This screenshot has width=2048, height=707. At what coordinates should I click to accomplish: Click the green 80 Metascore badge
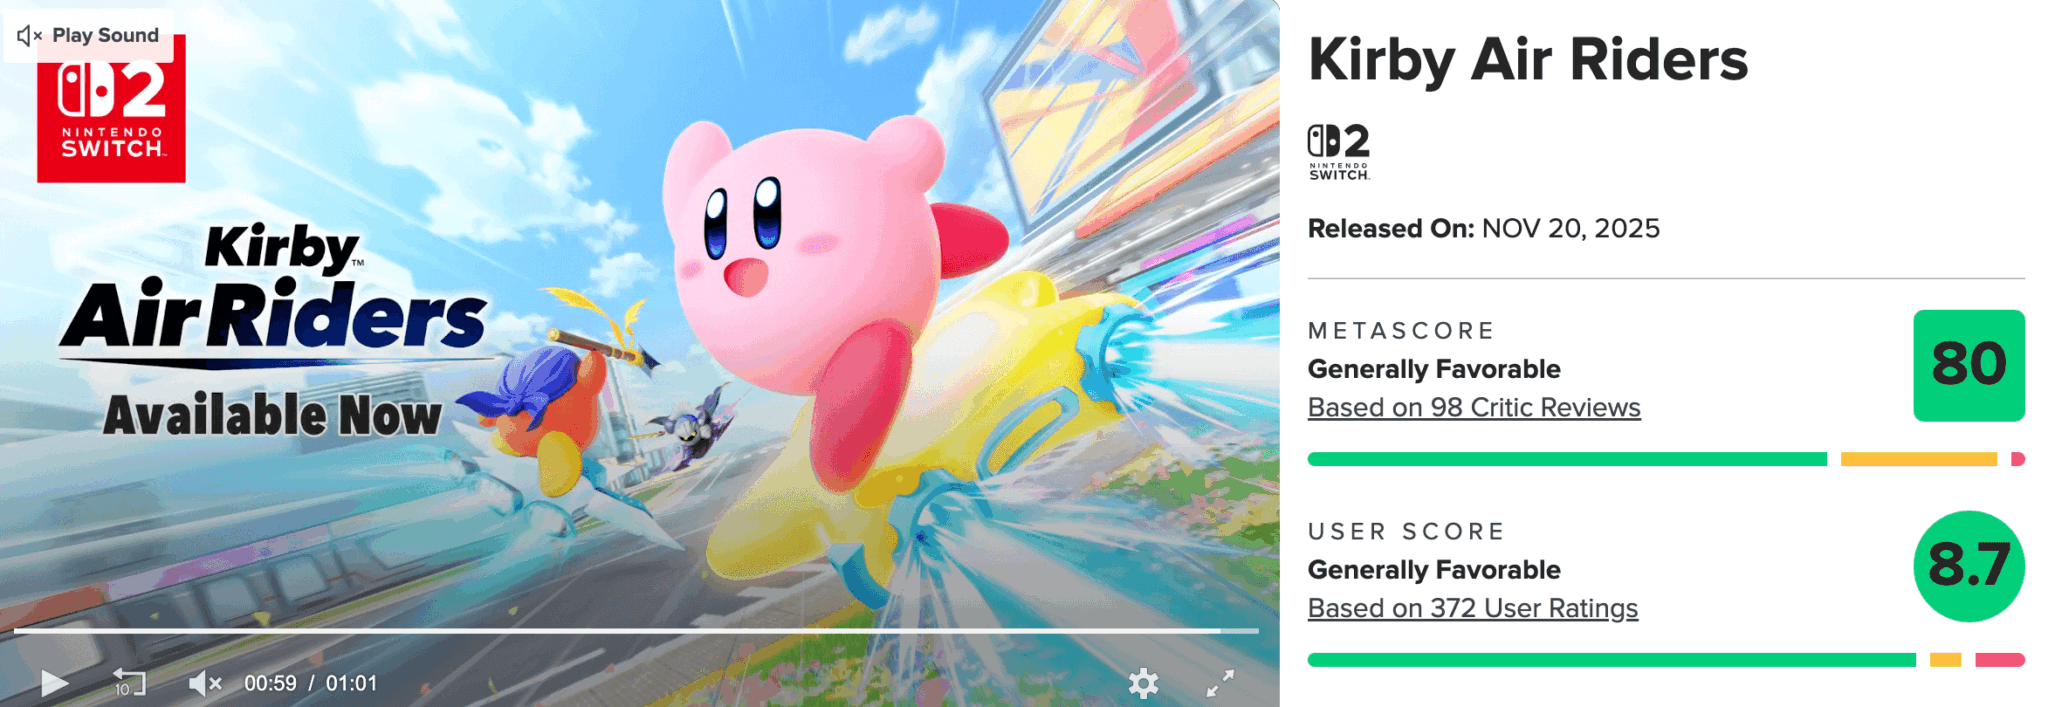[x=1969, y=365]
